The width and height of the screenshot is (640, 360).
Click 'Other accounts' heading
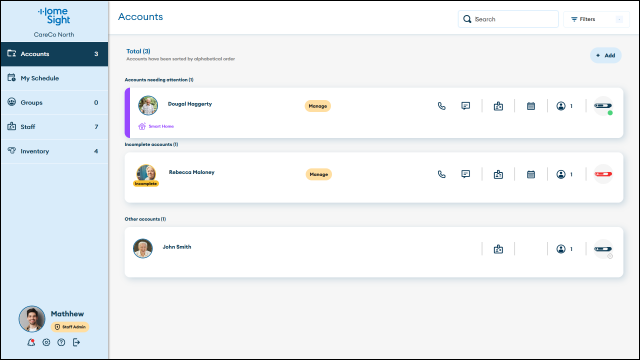pos(145,219)
